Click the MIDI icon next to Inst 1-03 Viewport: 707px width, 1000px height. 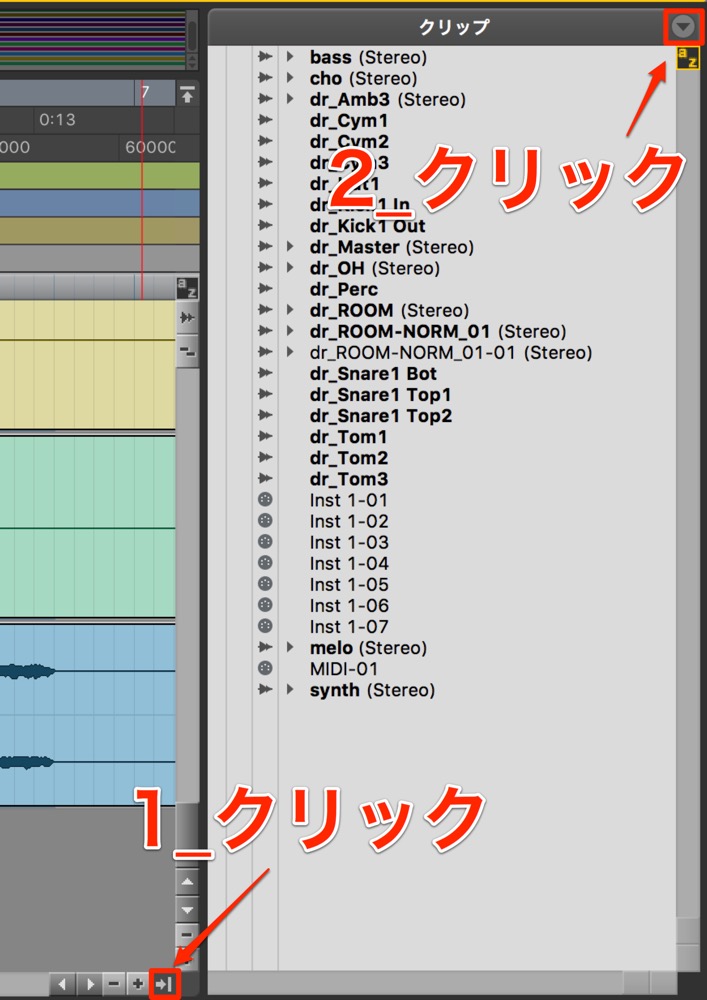pyautogui.click(x=265, y=542)
